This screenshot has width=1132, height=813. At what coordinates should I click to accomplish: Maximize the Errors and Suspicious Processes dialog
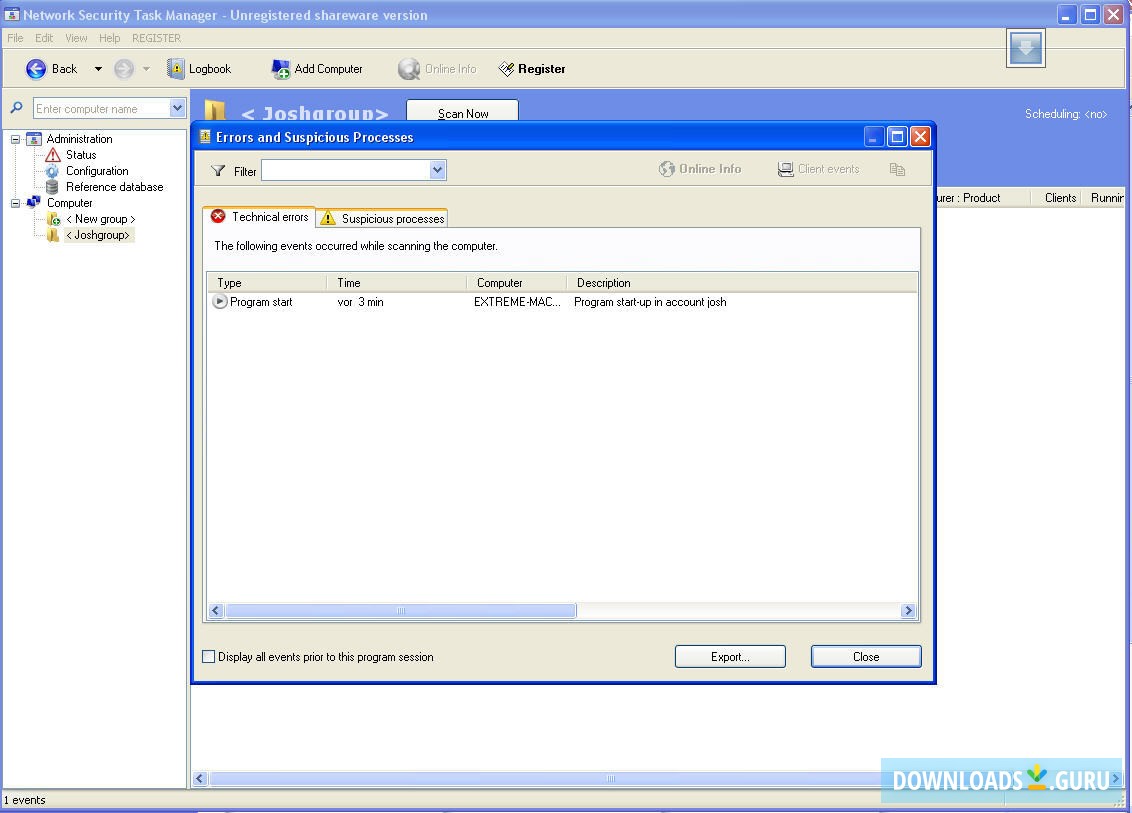[897, 136]
